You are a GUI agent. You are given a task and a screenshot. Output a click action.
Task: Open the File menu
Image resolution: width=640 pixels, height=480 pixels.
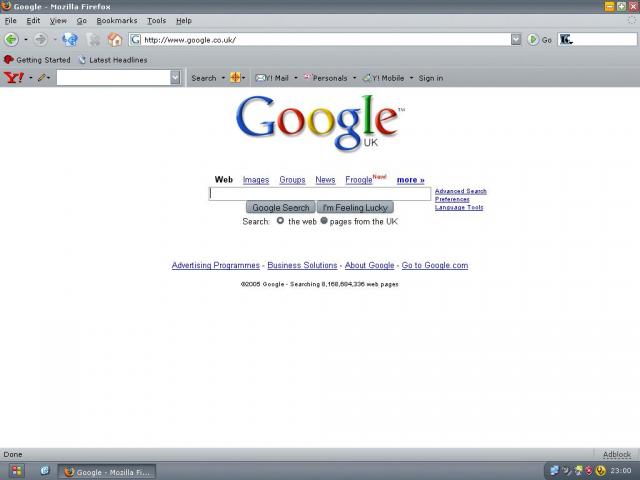[x=11, y=20]
